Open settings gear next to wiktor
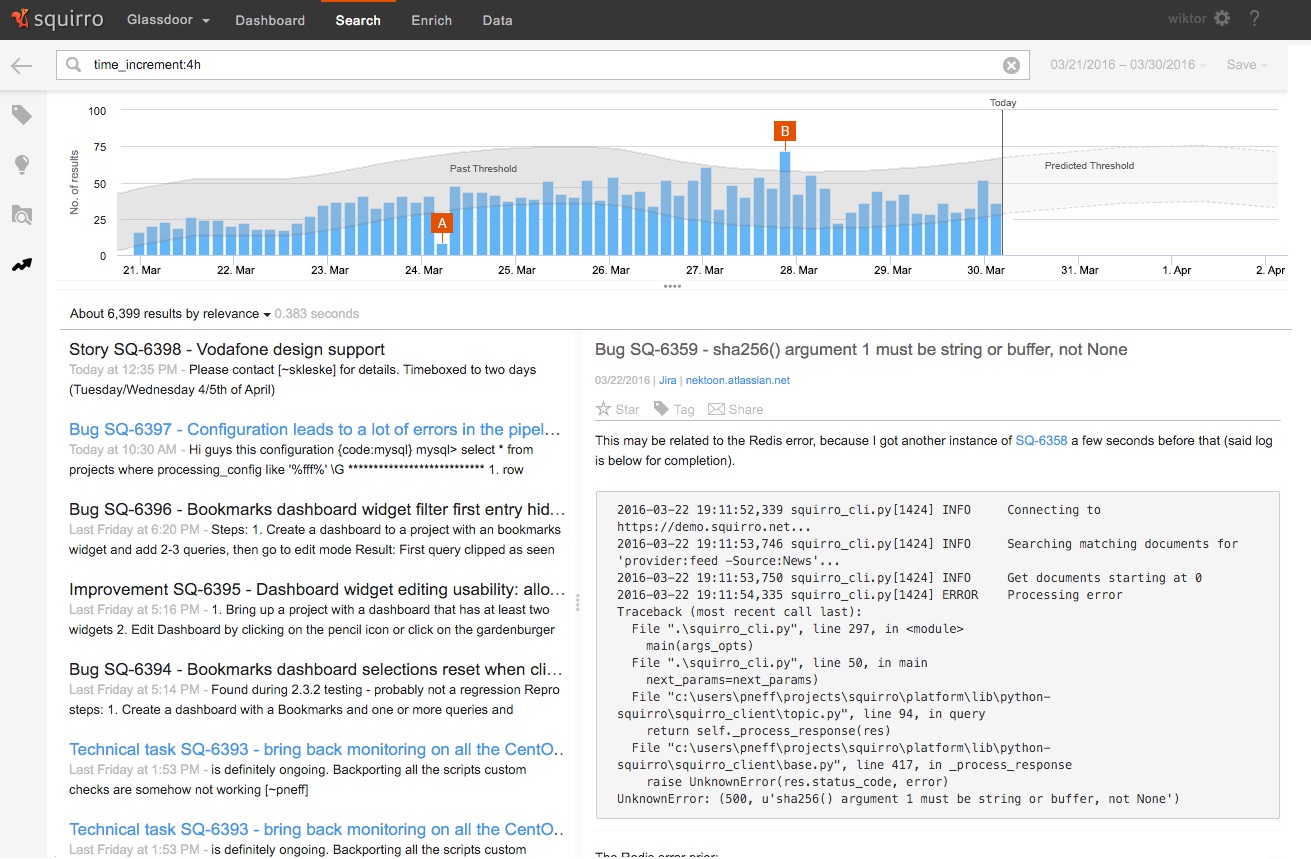 point(1222,19)
